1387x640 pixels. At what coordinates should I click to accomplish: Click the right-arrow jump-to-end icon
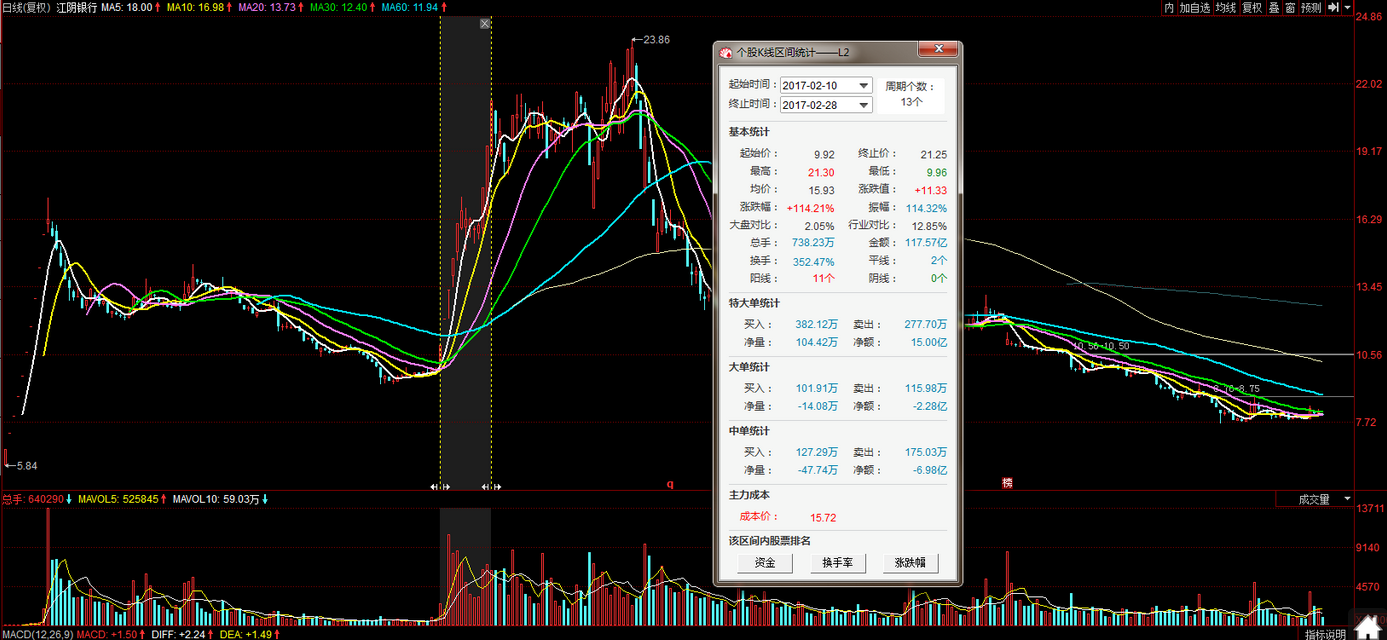pos(1333,7)
